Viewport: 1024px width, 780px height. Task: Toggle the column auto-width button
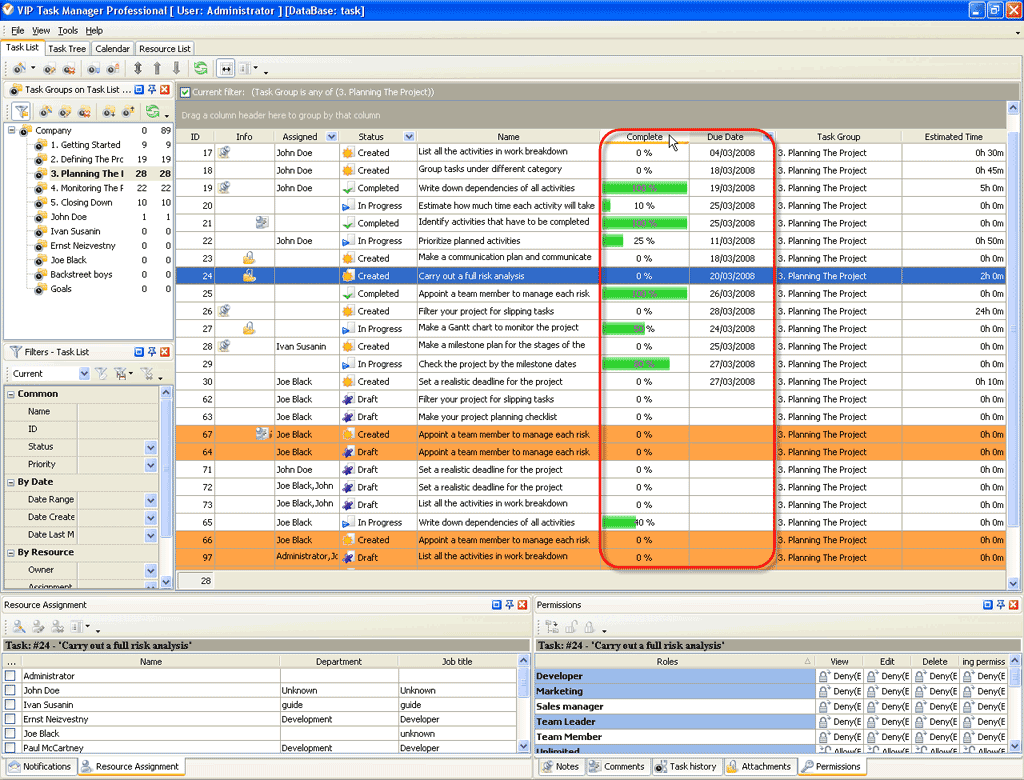tap(225, 68)
